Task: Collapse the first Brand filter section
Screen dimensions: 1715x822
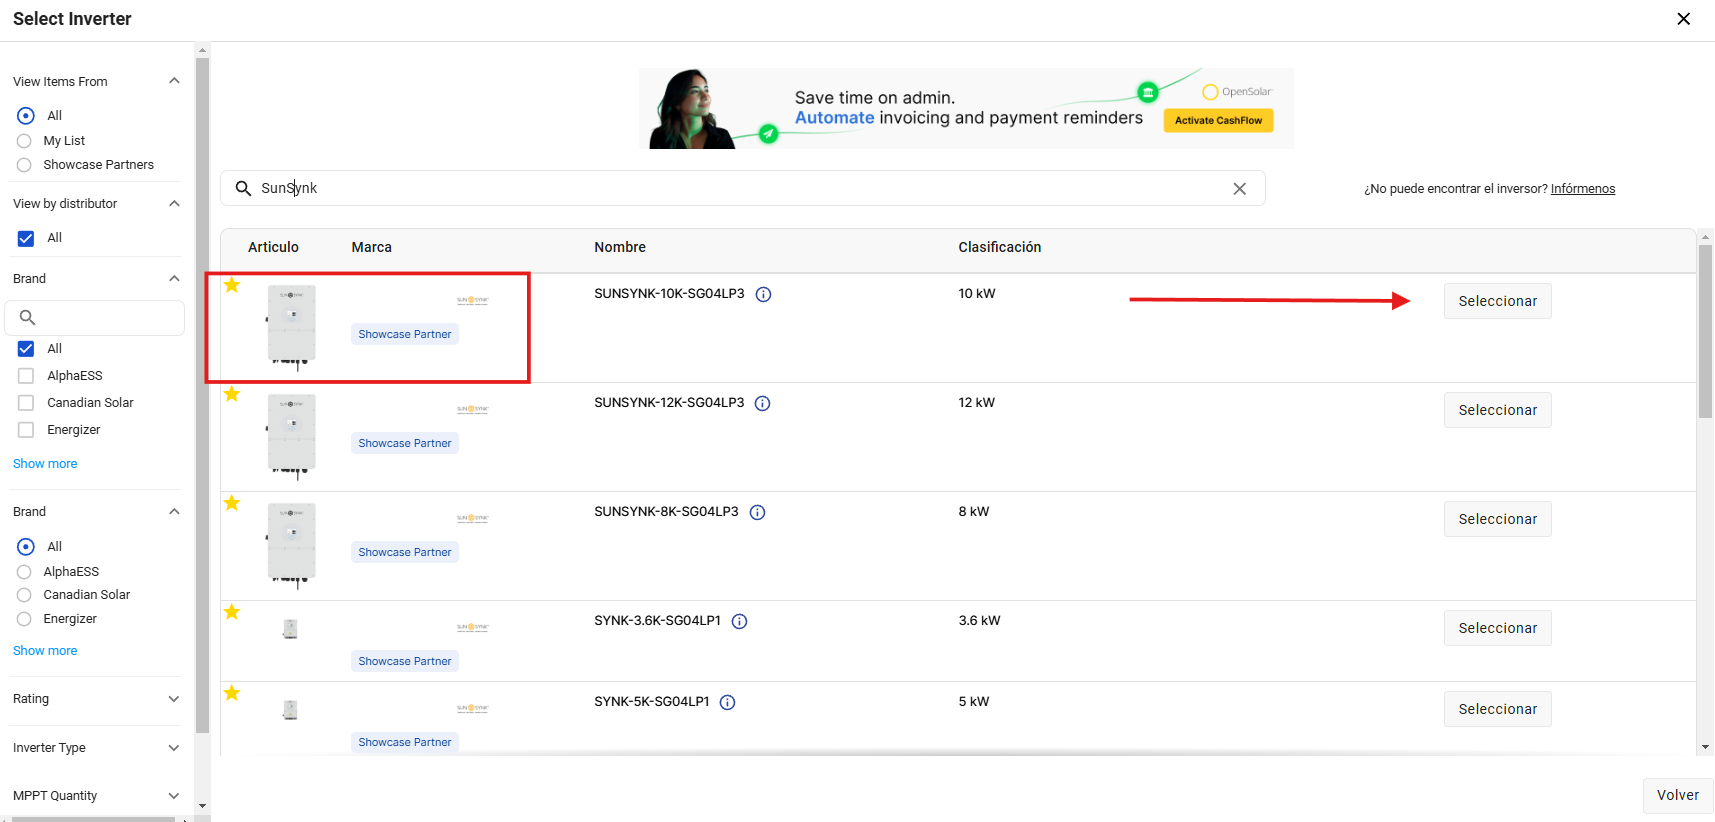Action: point(174,278)
